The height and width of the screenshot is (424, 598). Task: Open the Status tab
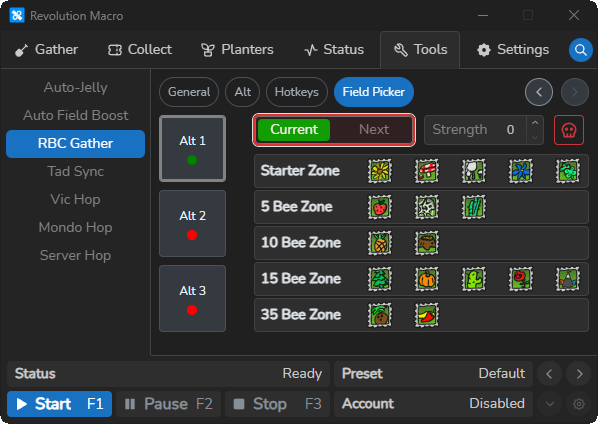(334, 50)
